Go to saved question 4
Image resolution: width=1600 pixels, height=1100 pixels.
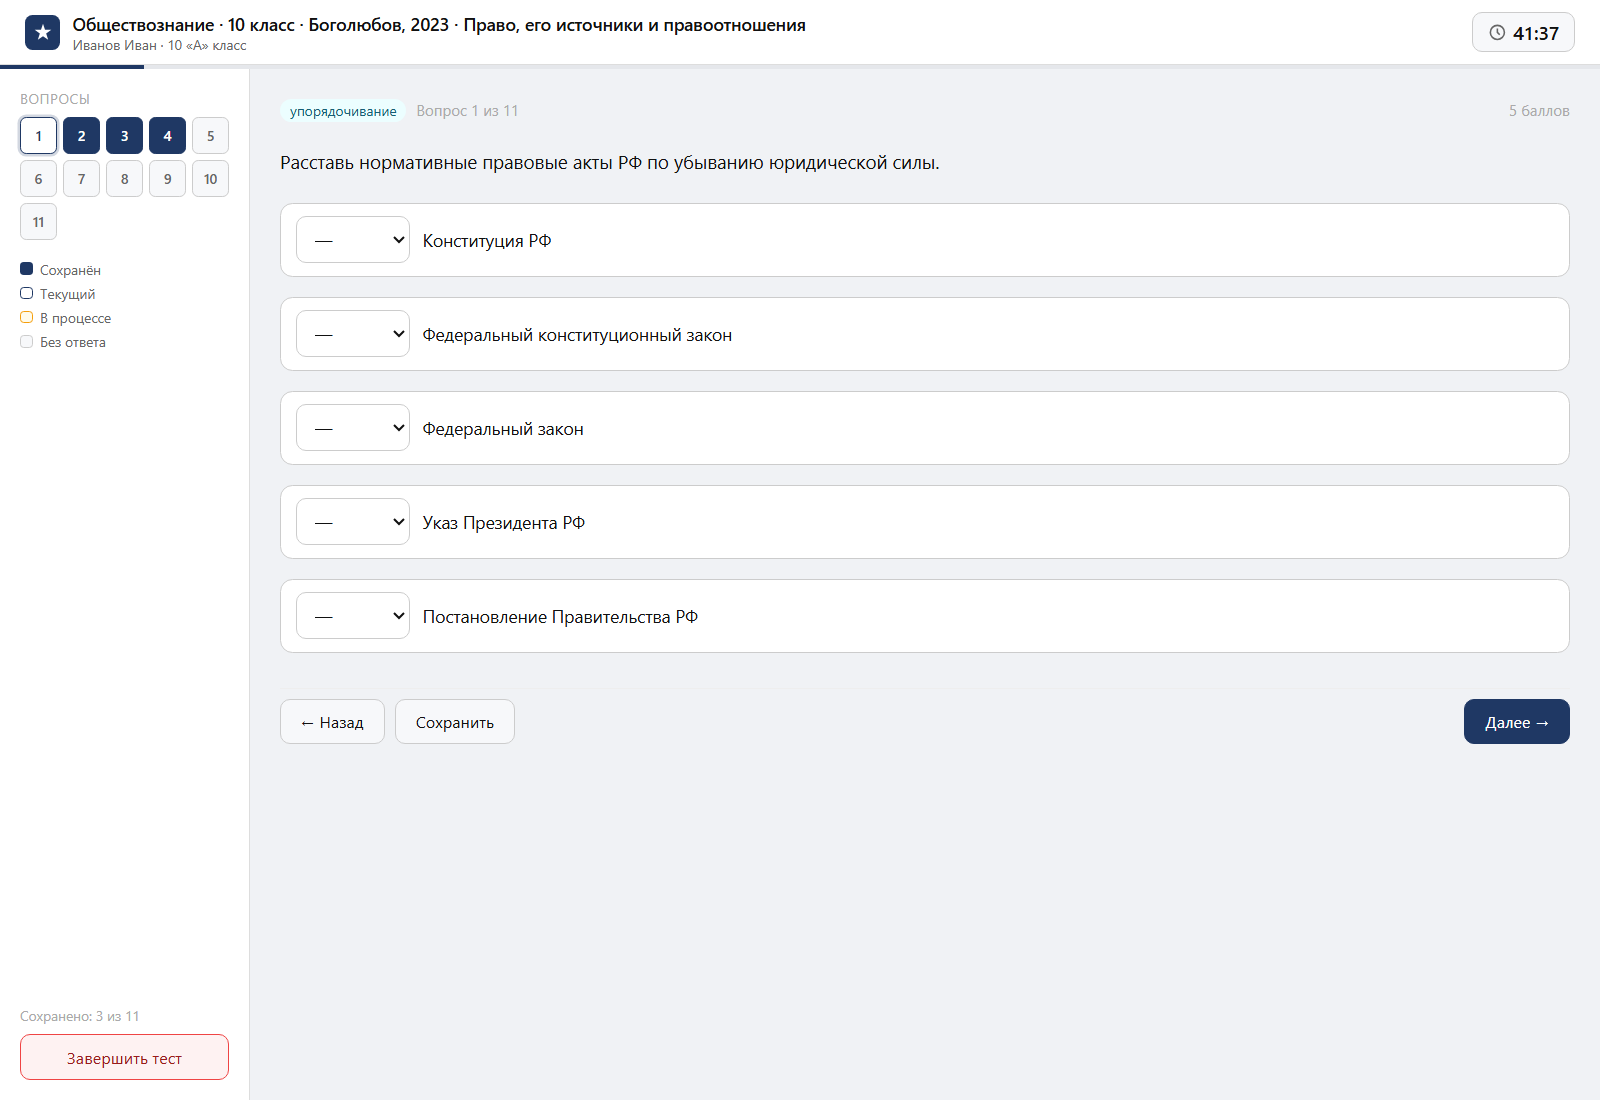[167, 136]
